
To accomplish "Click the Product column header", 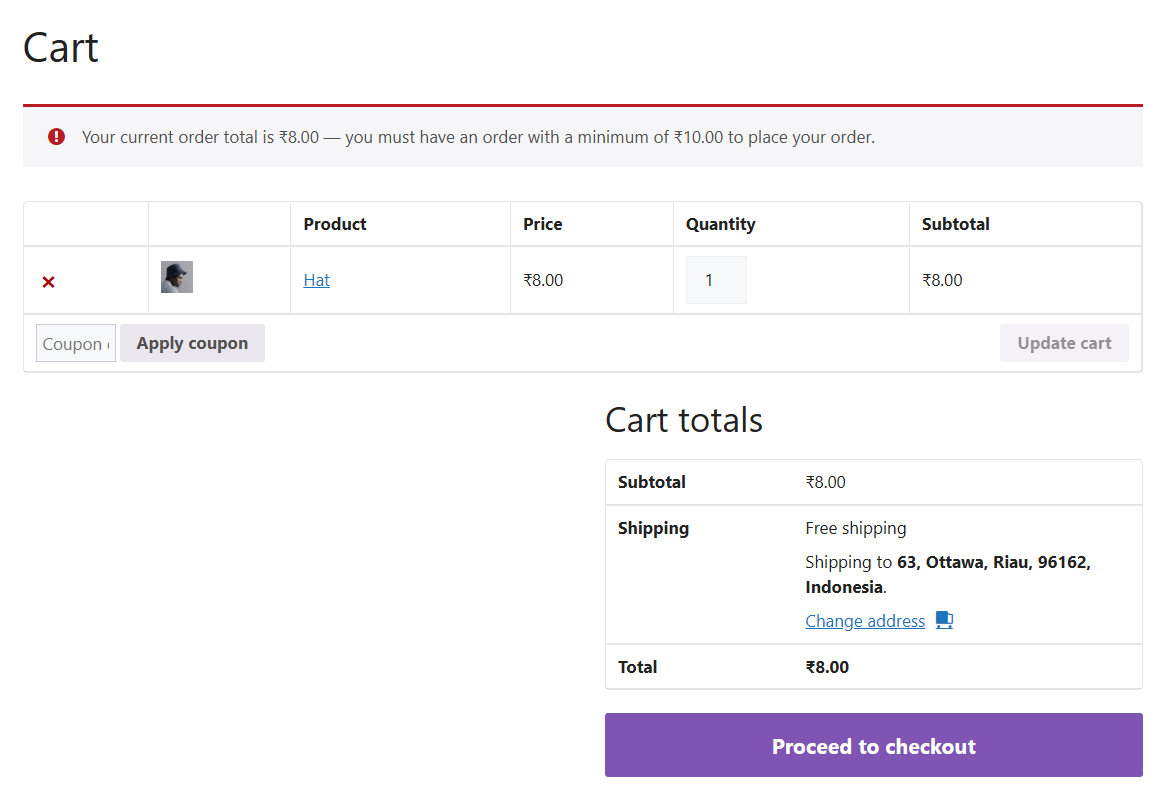I will point(335,224).
